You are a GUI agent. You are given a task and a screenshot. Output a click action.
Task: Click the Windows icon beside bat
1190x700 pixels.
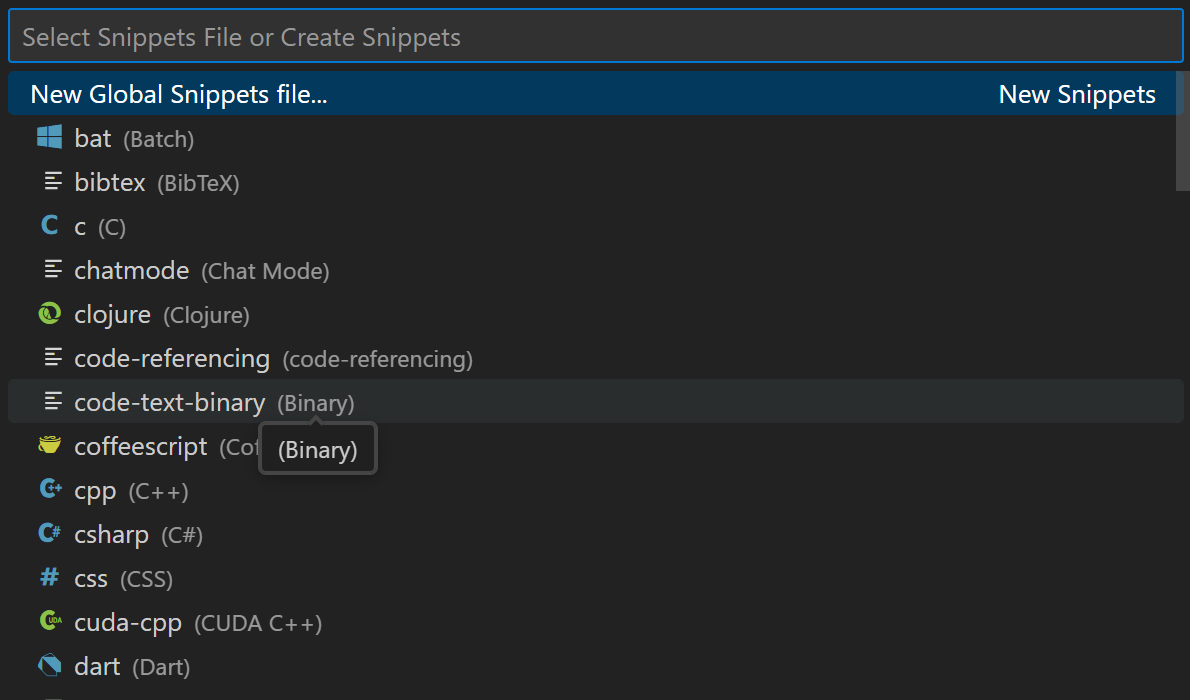coord(49,138)
